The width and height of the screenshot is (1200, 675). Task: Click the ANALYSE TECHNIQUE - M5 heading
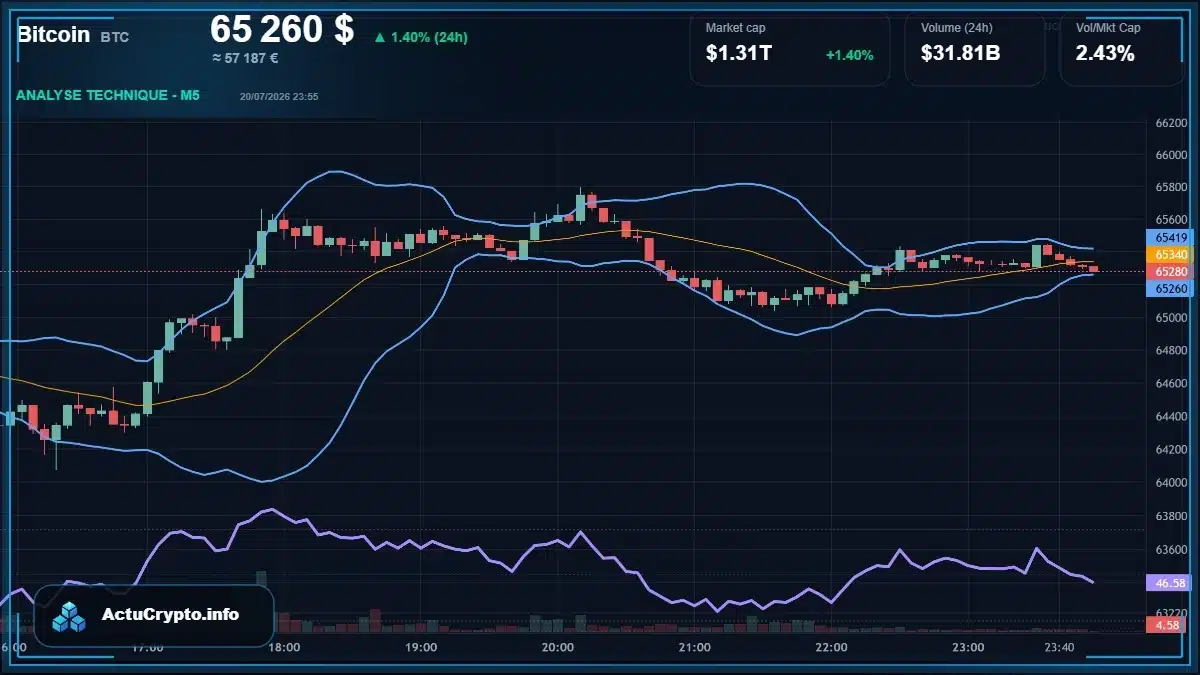tap(108, 95)
